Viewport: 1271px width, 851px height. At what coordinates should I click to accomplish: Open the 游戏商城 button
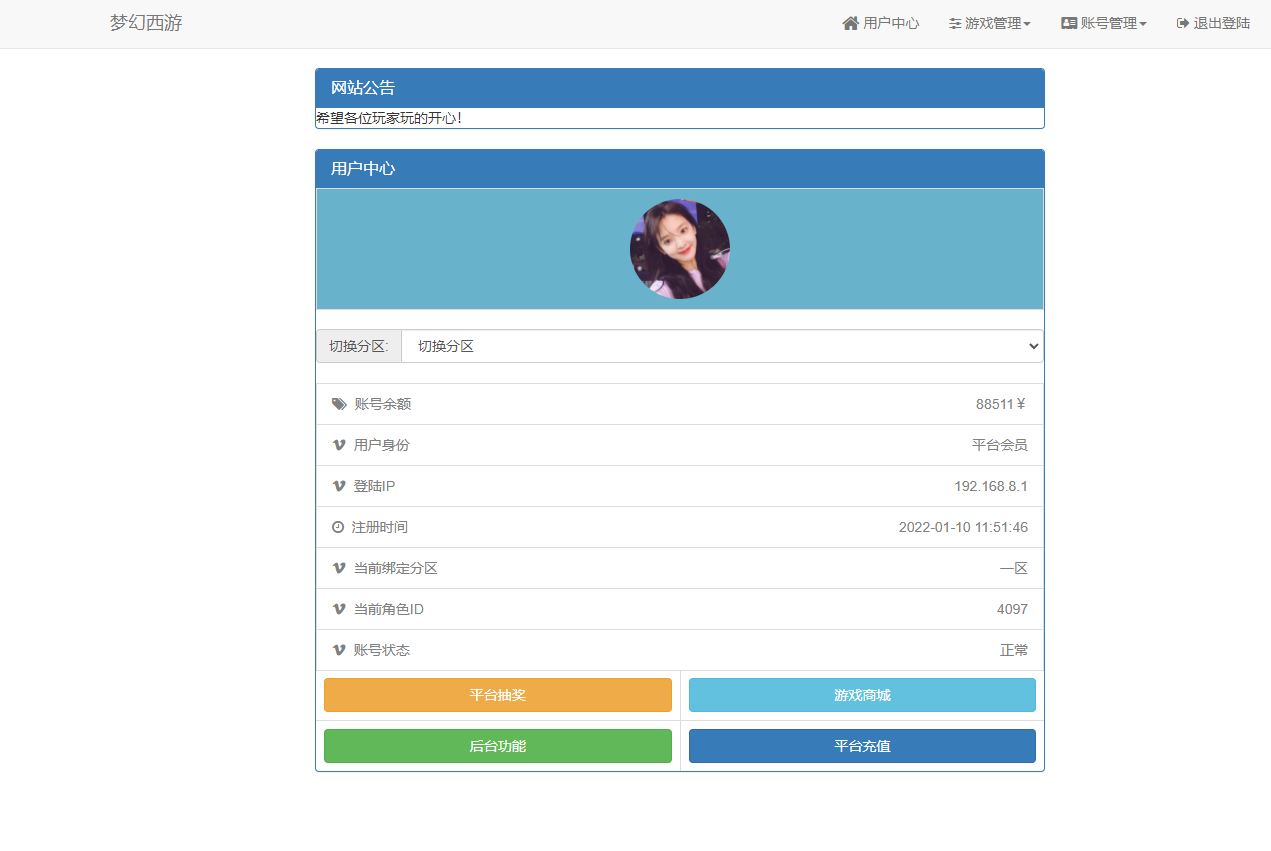point(862,695)
